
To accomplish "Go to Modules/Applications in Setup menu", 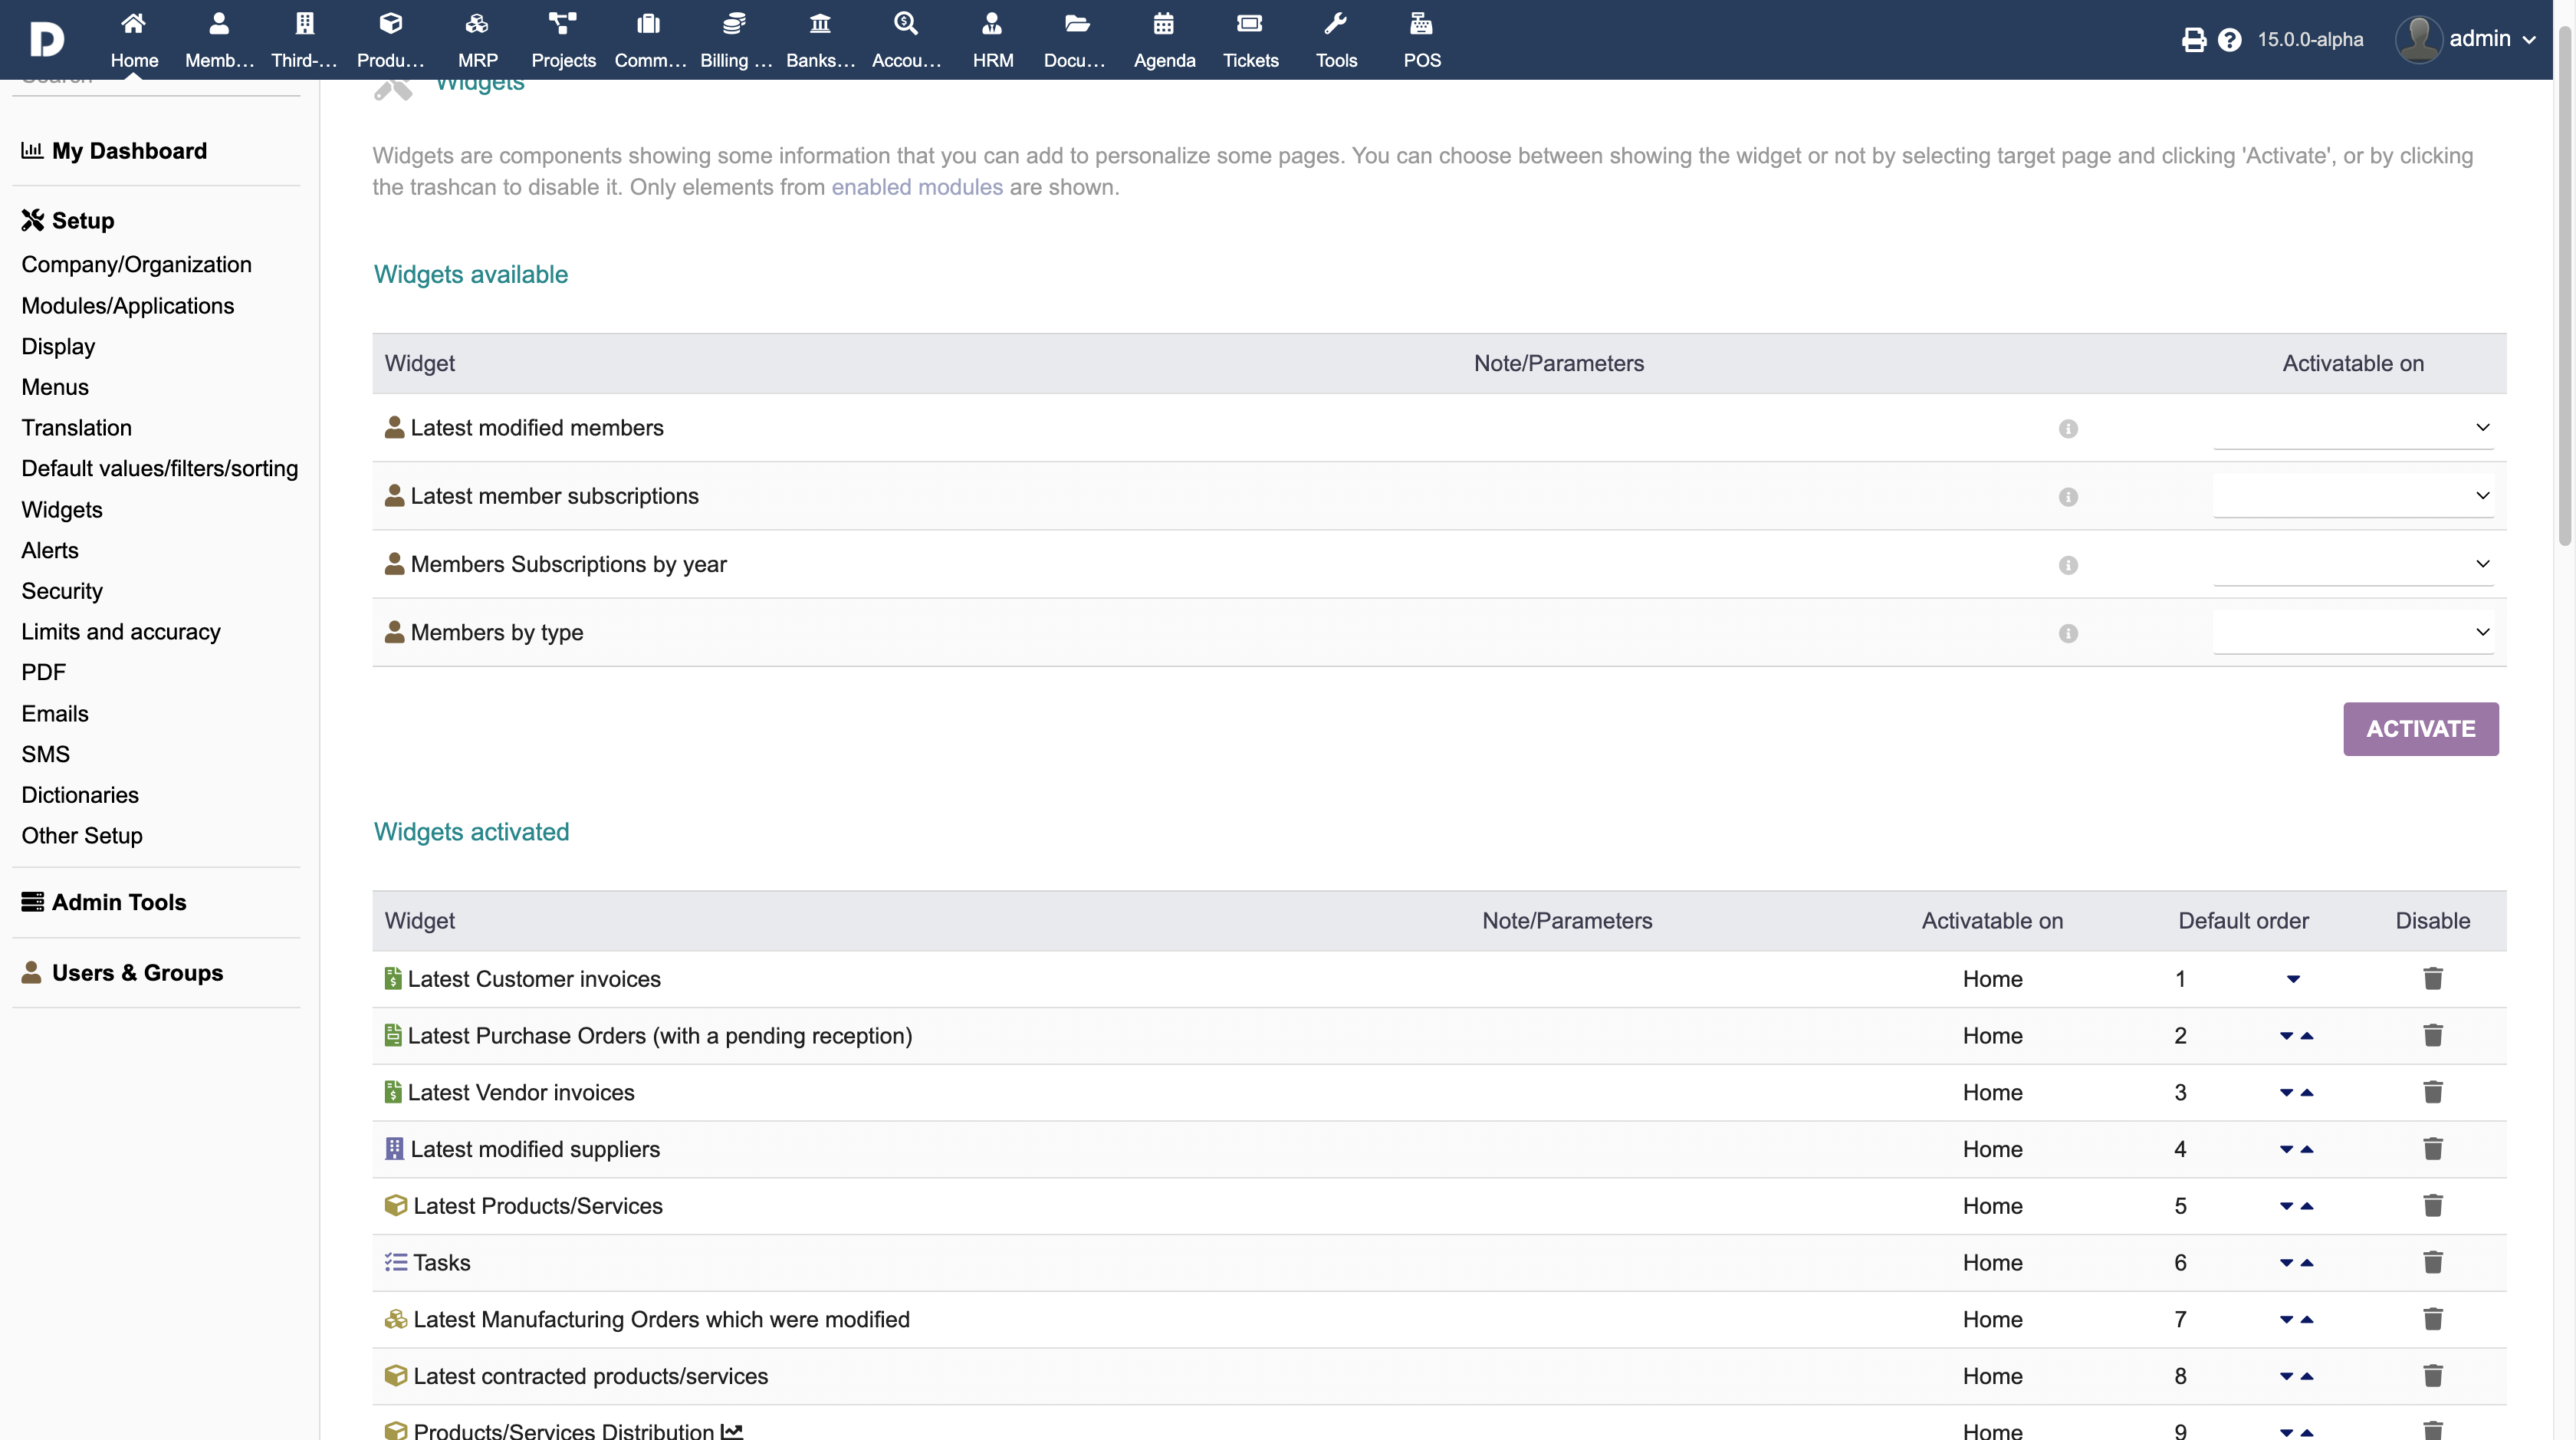I will 128,306.
